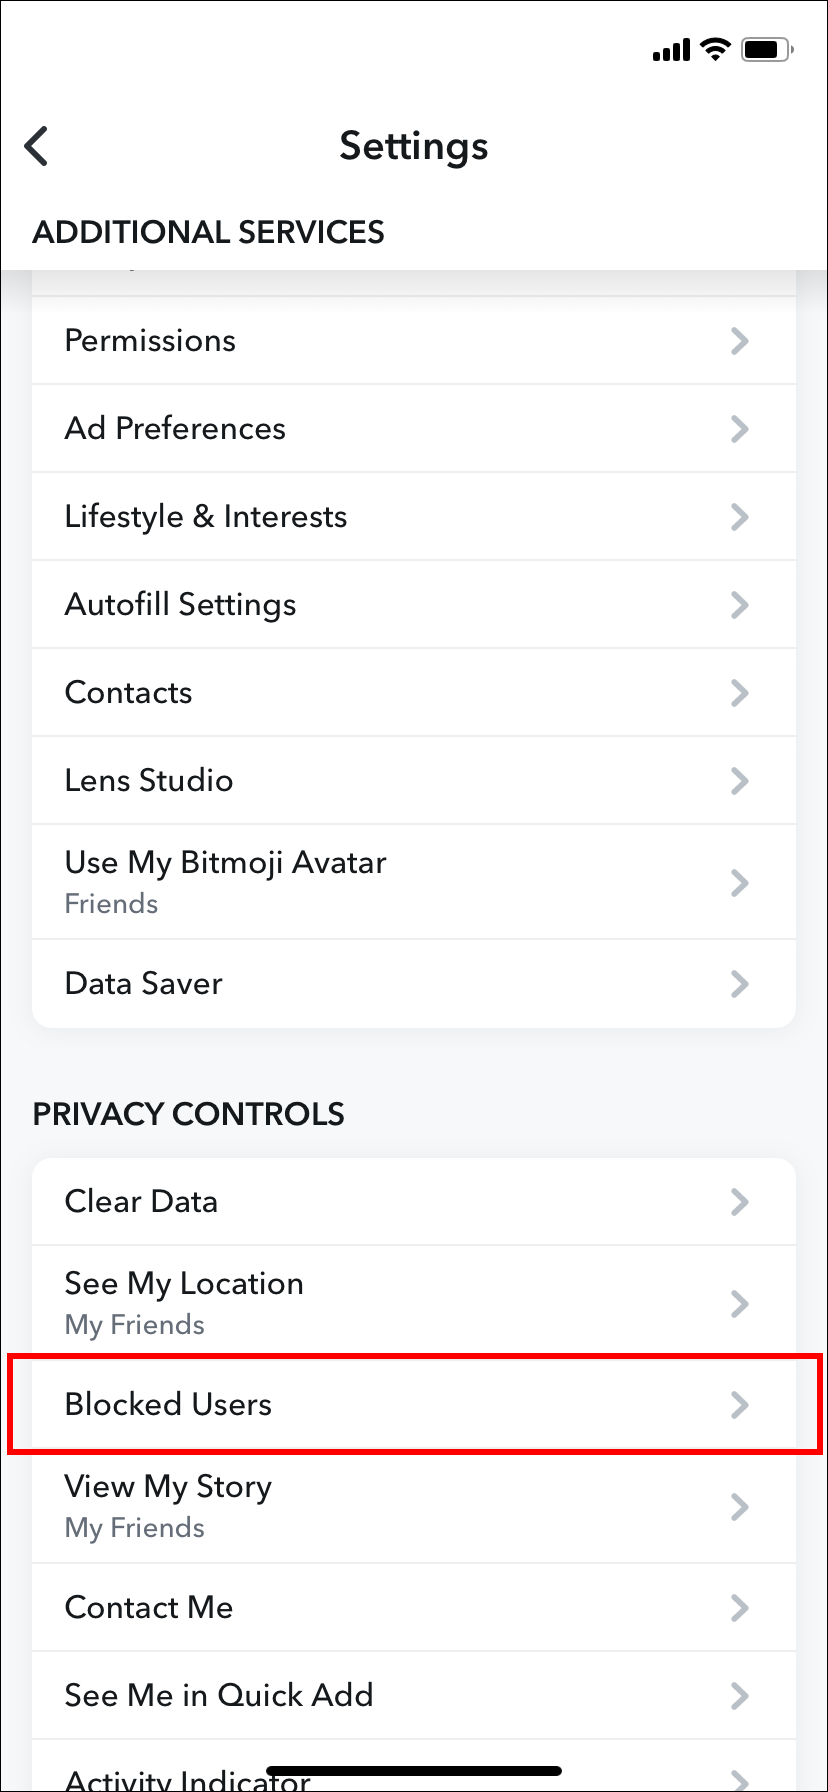Change See My Location setting
Screen dimensions: 828x1792
(413, 1303)
